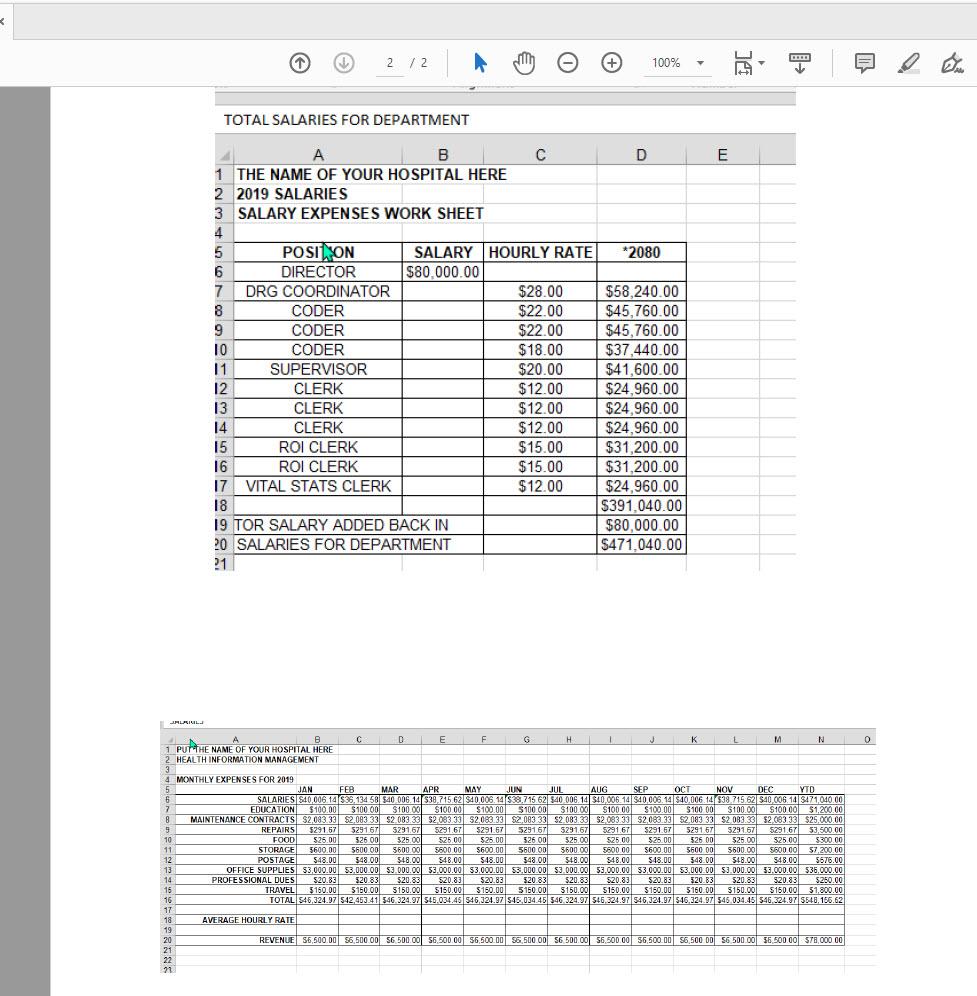
Task: Click the DIRECTOR salary $80,000.00 cell
Action: coord(442,272)
